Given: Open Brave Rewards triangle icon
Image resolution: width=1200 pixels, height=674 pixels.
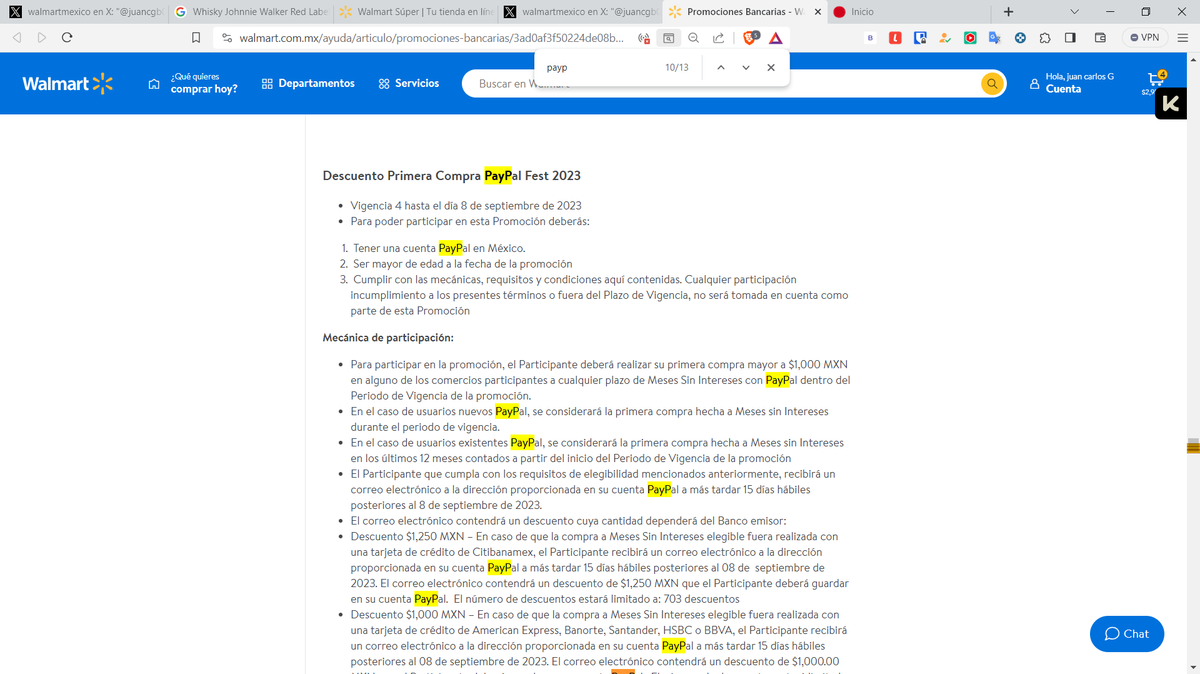Looking at the screenshot, I should coord(775,38).
